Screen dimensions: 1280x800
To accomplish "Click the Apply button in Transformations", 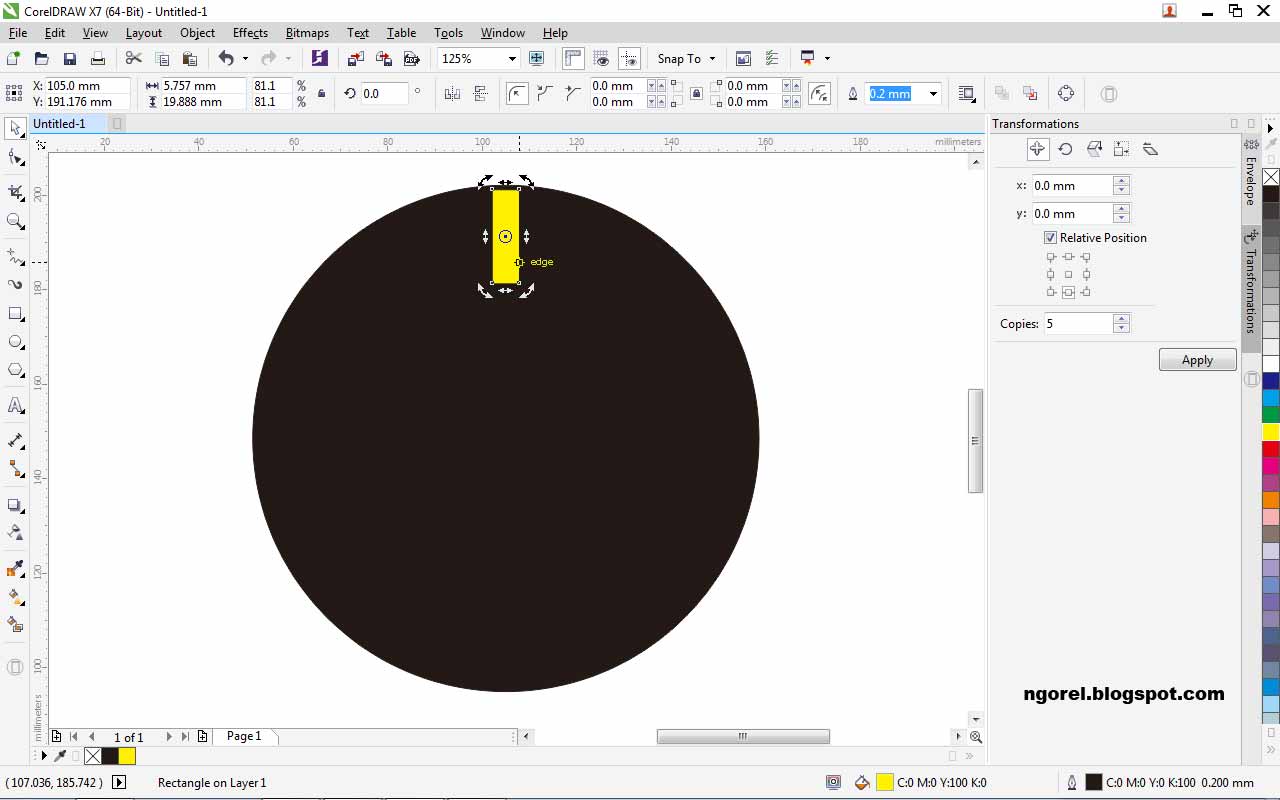I will [1197, 359].
